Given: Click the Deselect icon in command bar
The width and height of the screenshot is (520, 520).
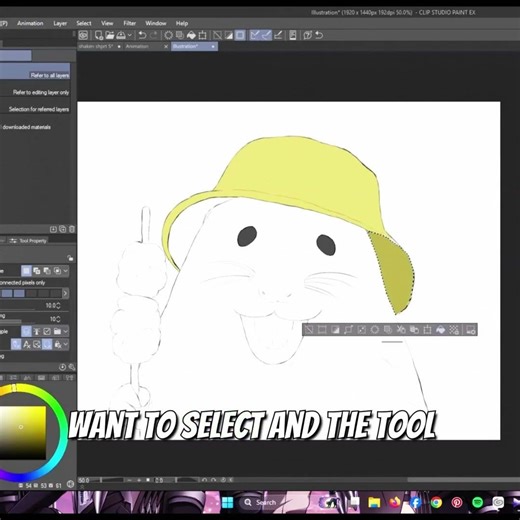Looking at the screenshot, I should pyautogui.click(x=217, y=35).
